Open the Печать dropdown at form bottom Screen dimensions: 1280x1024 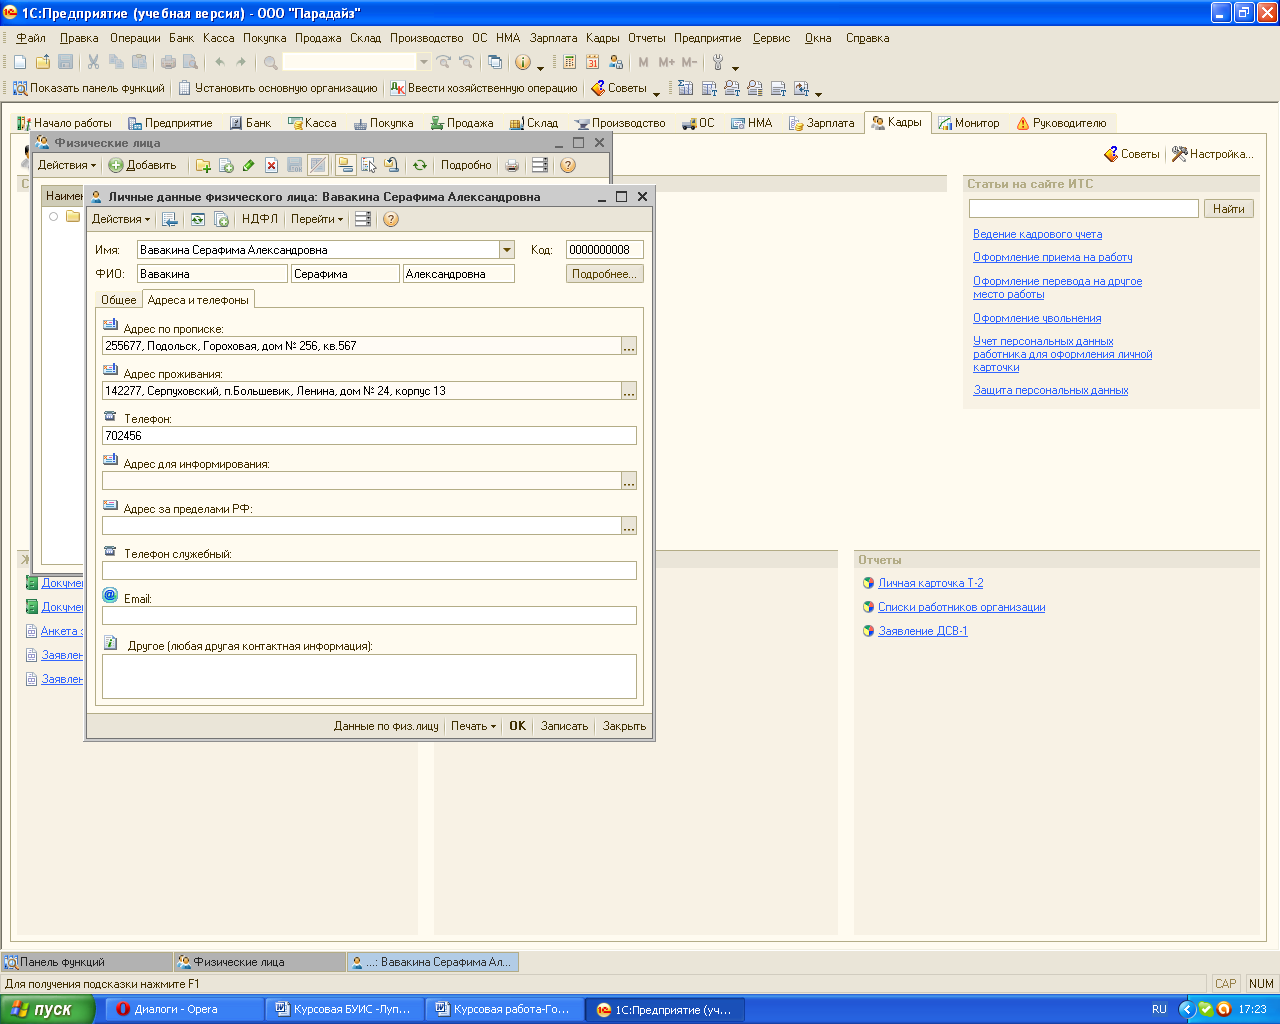point(473,726)
